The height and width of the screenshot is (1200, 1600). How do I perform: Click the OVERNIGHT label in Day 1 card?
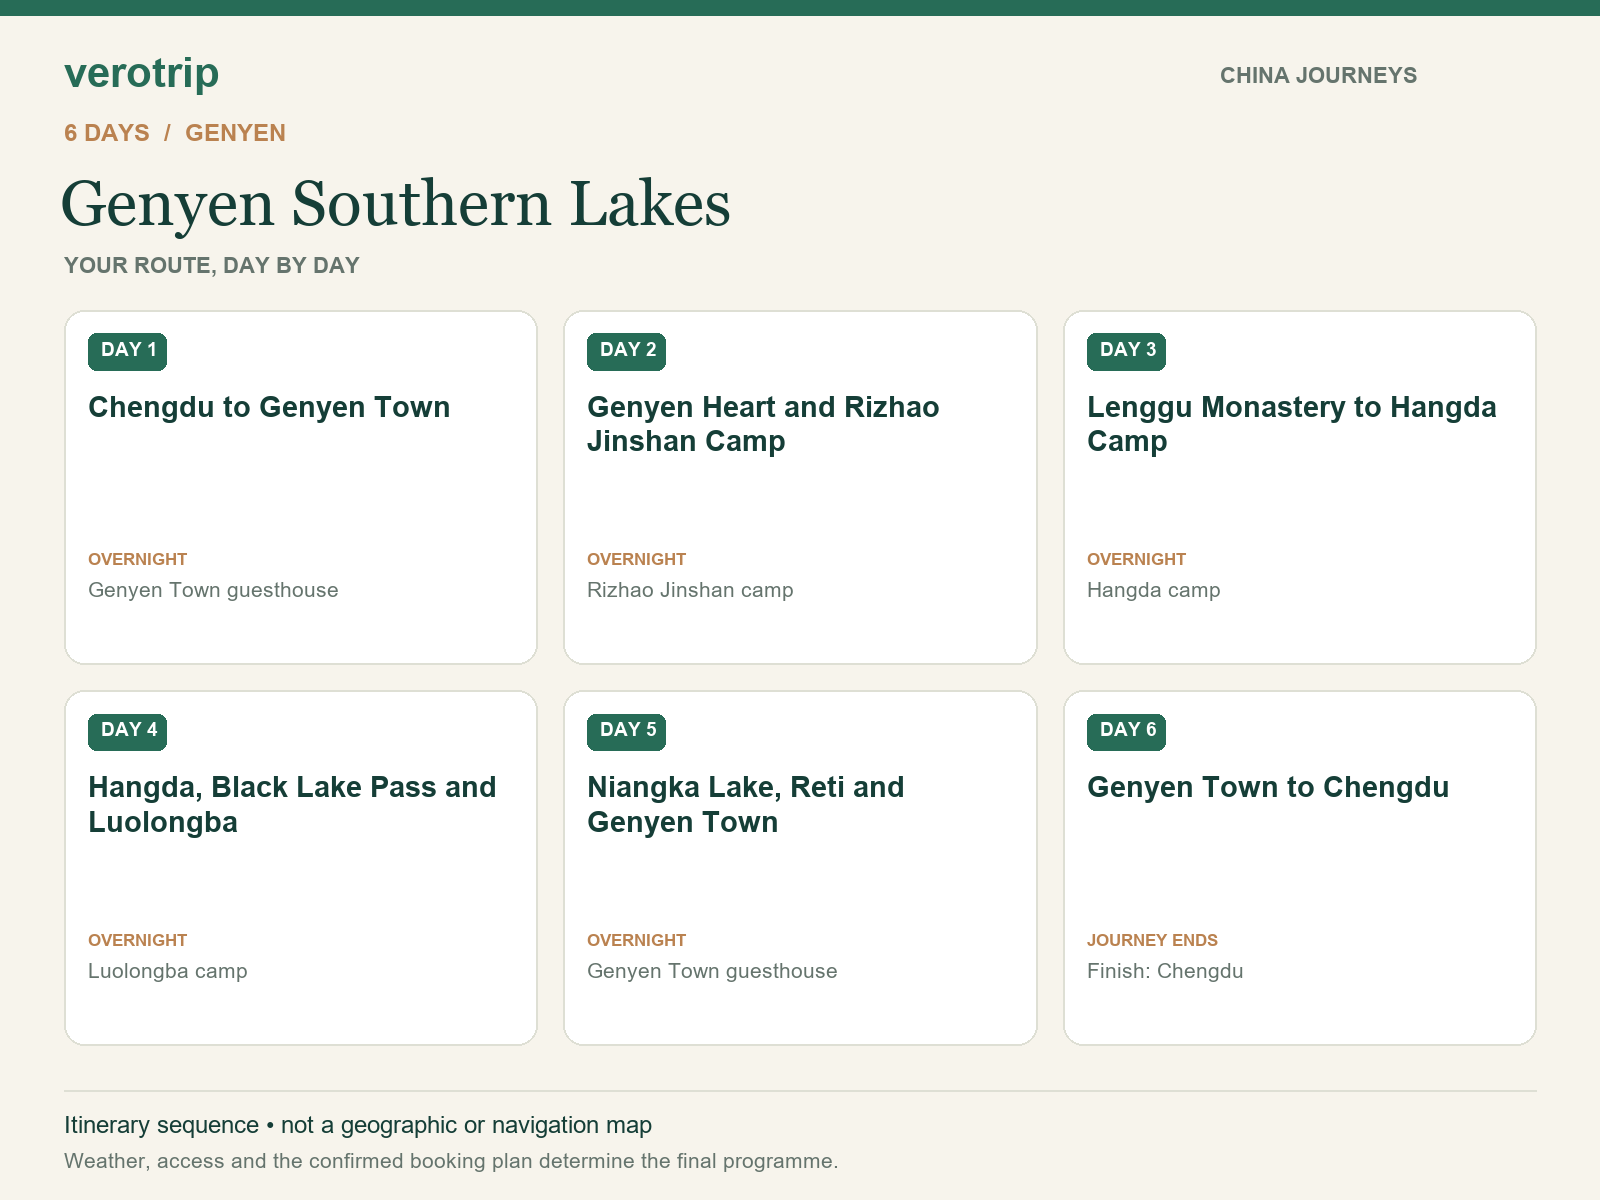(138, 560)
